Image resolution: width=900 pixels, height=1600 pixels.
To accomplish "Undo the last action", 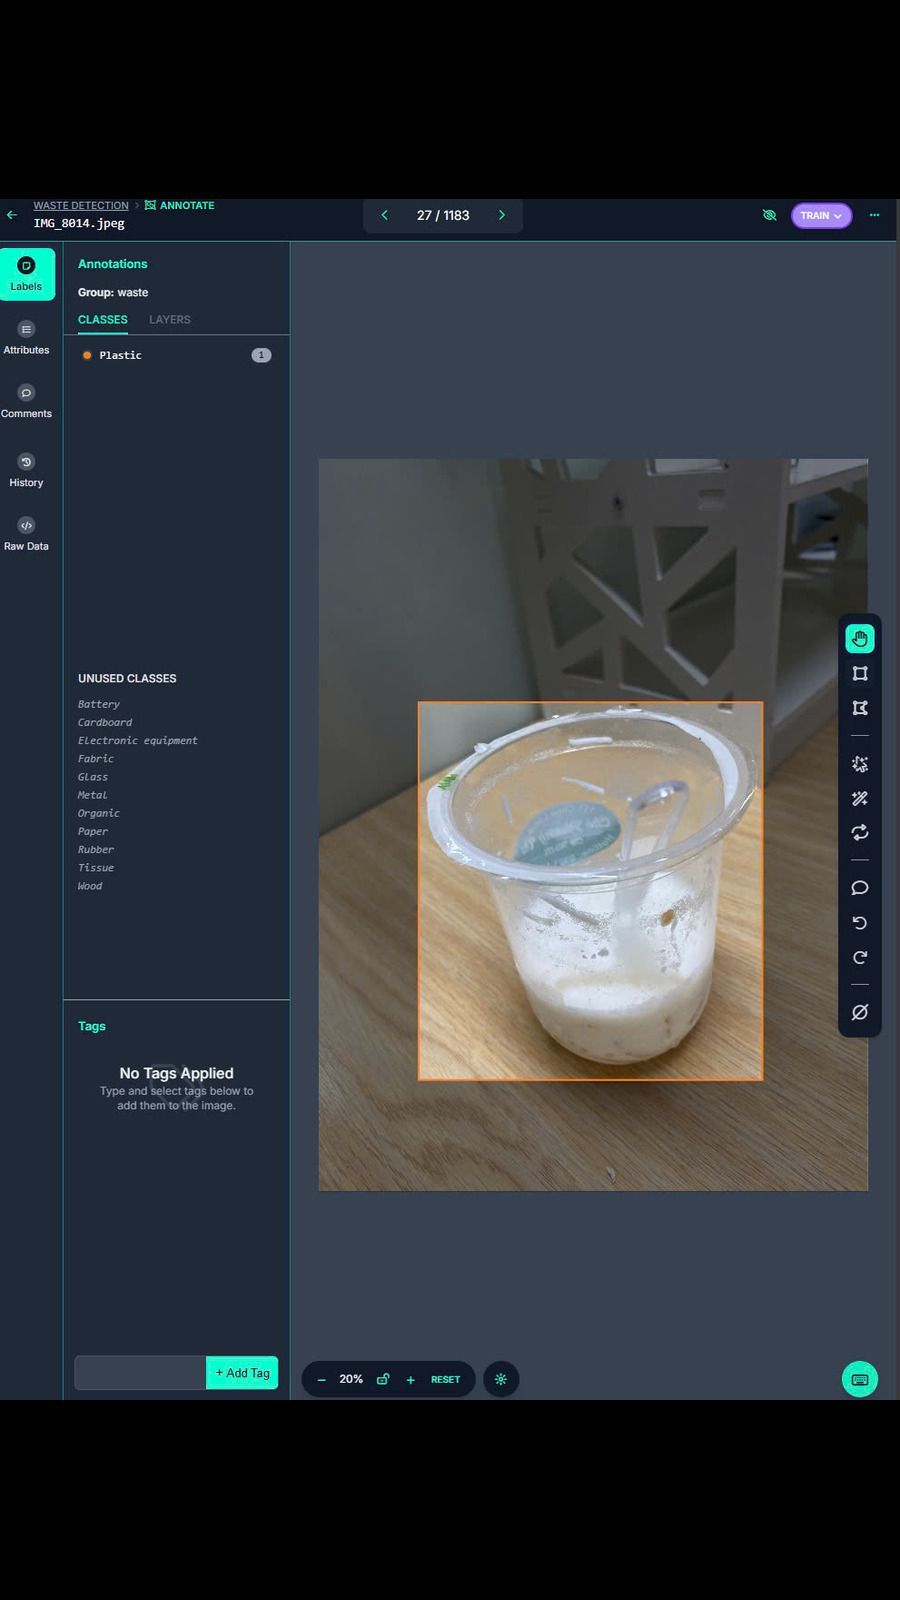I will tap(859, 923).
